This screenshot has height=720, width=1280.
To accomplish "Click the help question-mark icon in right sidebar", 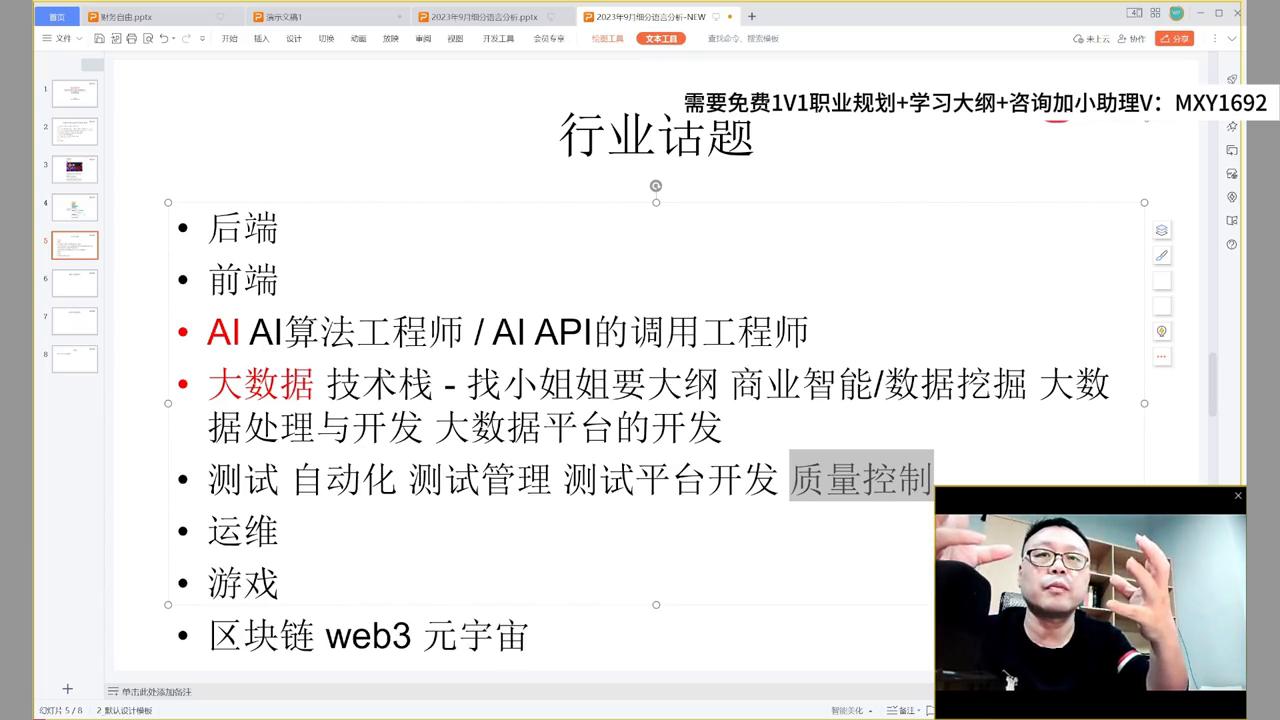I will pos(1231,244).
